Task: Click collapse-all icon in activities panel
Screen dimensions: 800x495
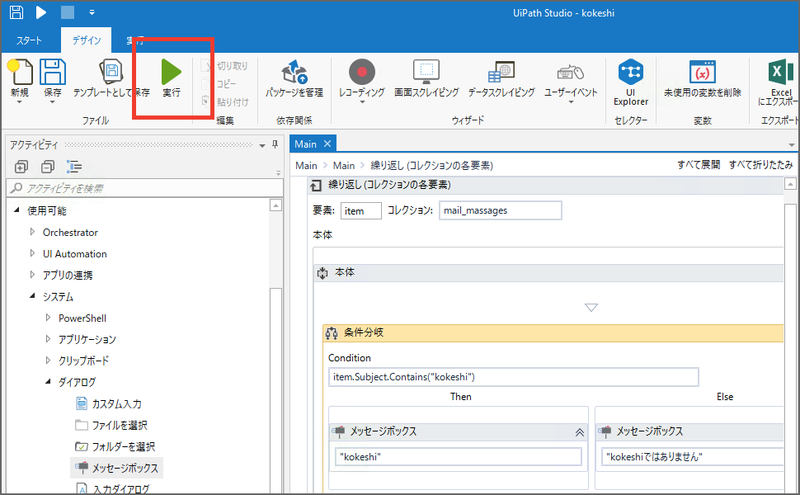Action: pos(47,166)
